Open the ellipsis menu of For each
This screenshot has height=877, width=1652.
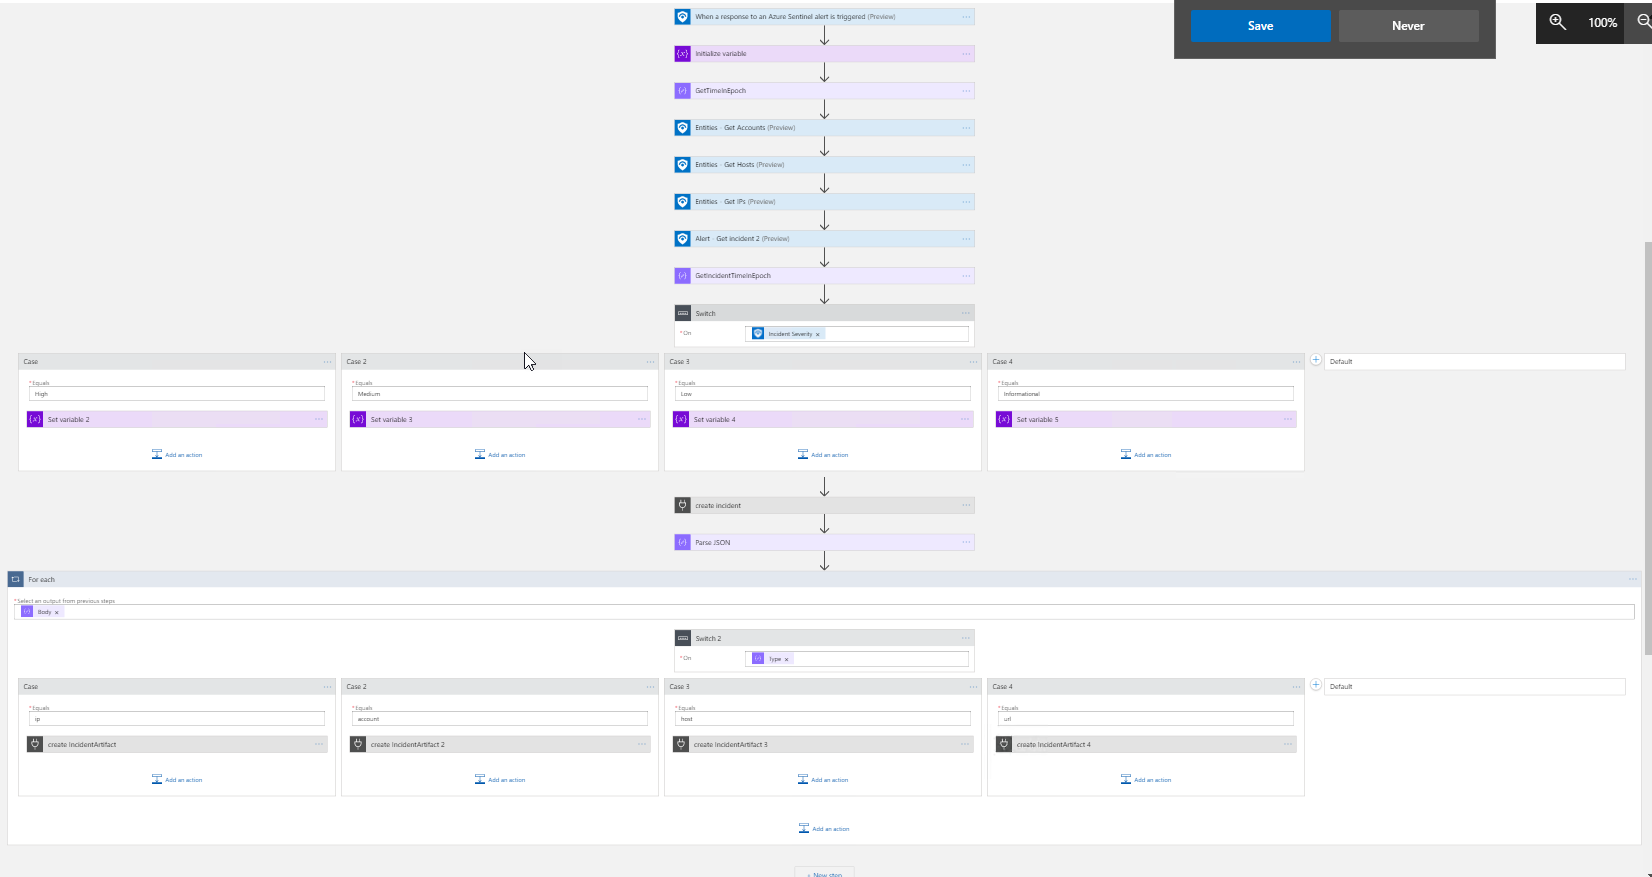point(1633,579)
